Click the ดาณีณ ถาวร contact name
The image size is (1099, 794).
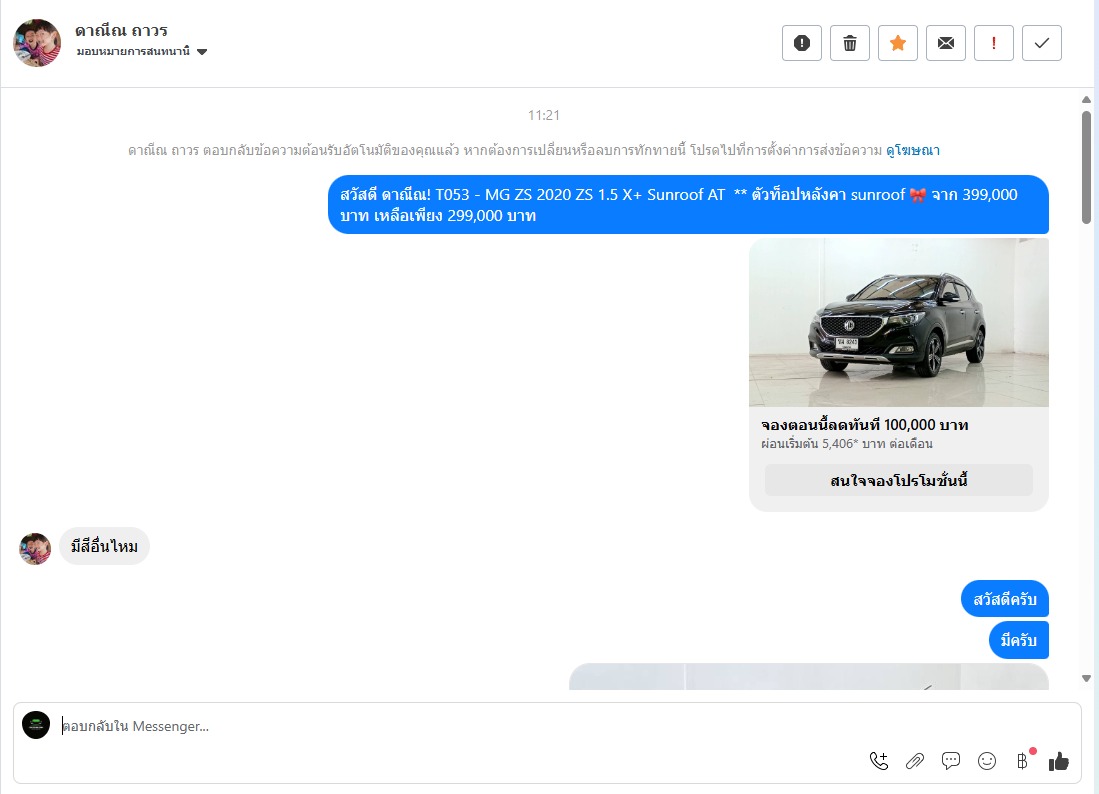click(121, 31)
